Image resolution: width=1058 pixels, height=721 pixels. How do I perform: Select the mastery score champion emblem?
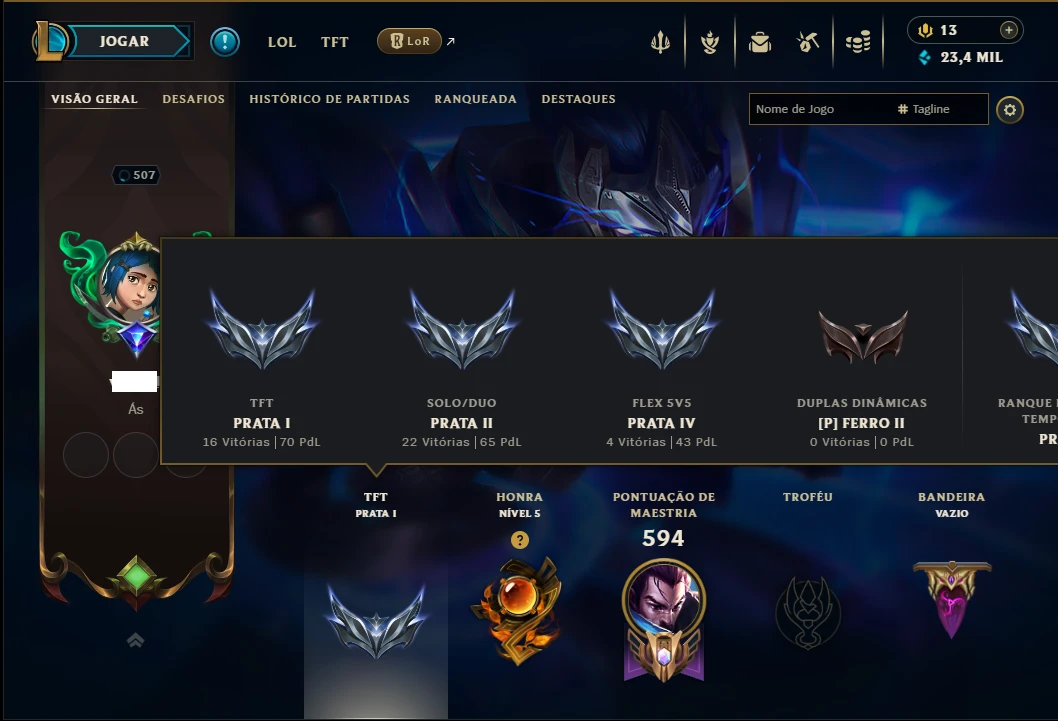pyautogui.click(x=664, y=619)
